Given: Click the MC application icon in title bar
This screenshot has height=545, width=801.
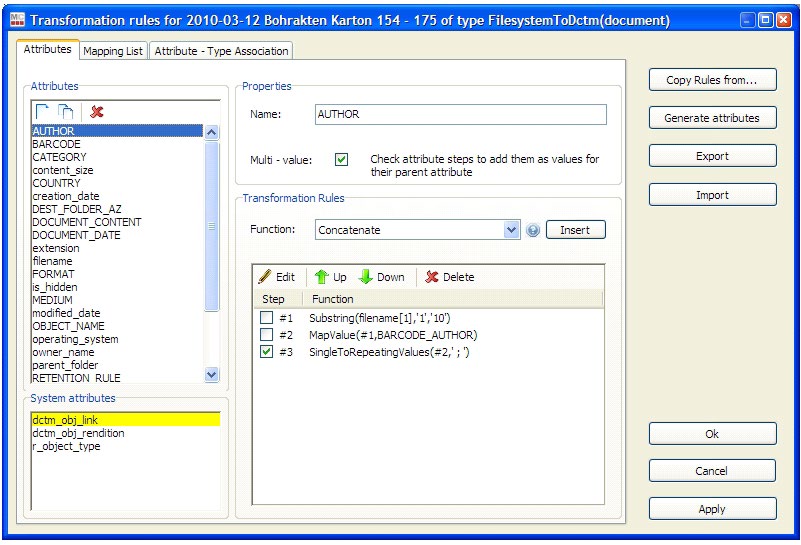Looking at the screenshot, I should [x=17, y=20].
